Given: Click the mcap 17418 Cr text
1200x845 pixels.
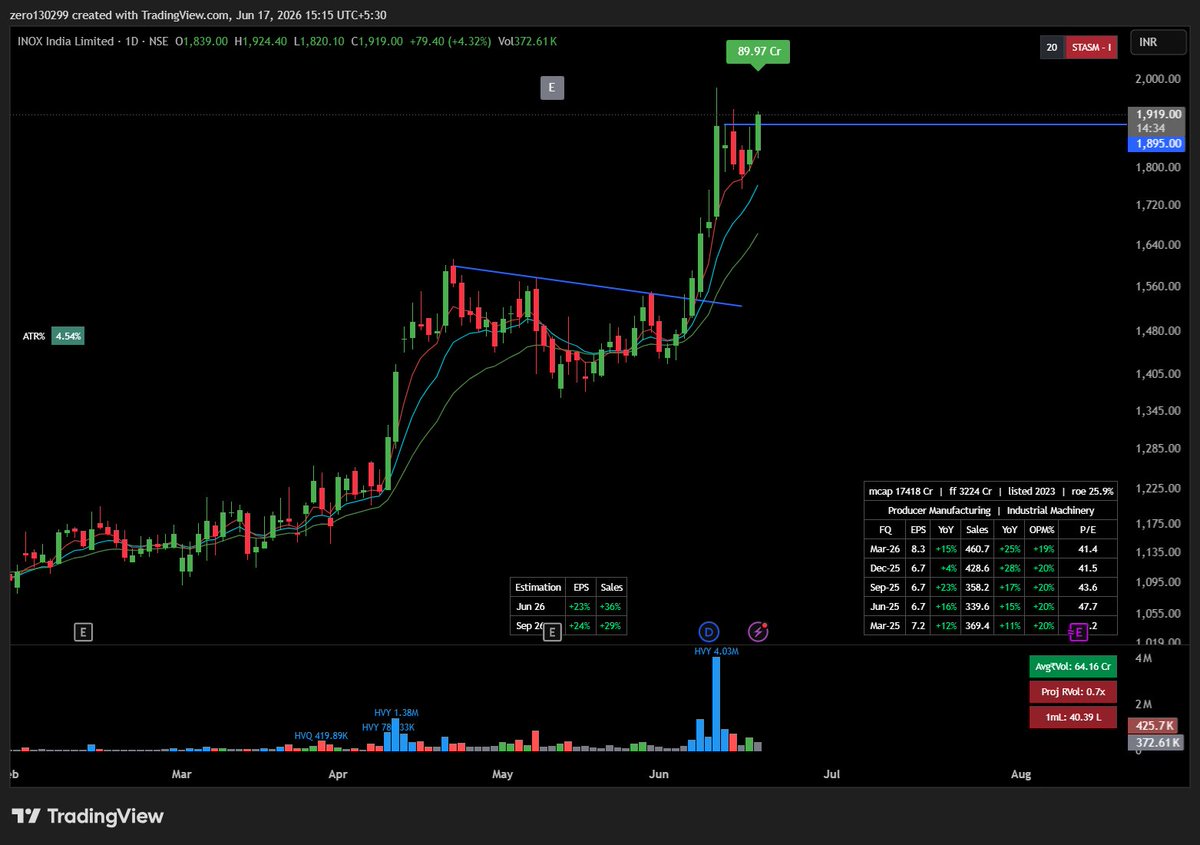Looking at the screenshot, I should tap(900, 491).
